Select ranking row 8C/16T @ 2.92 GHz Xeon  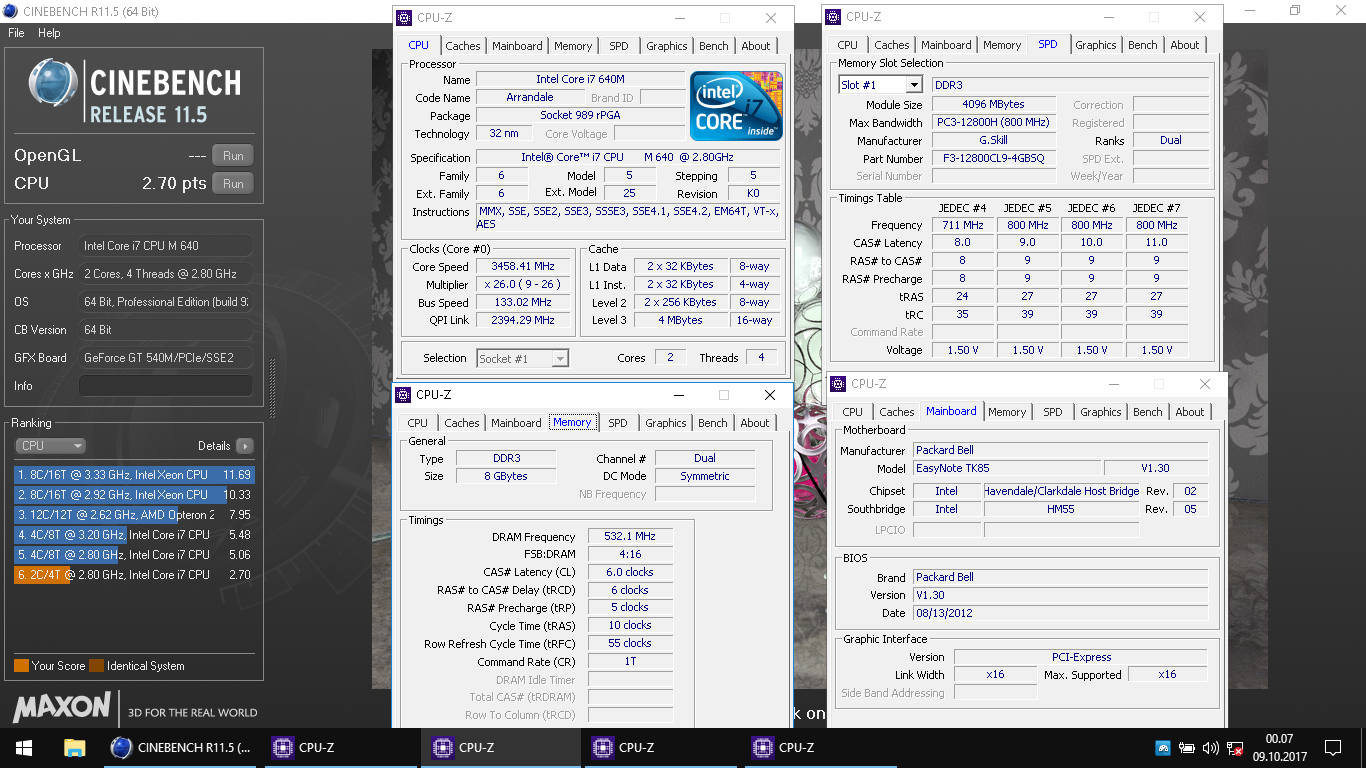(134, 495)
